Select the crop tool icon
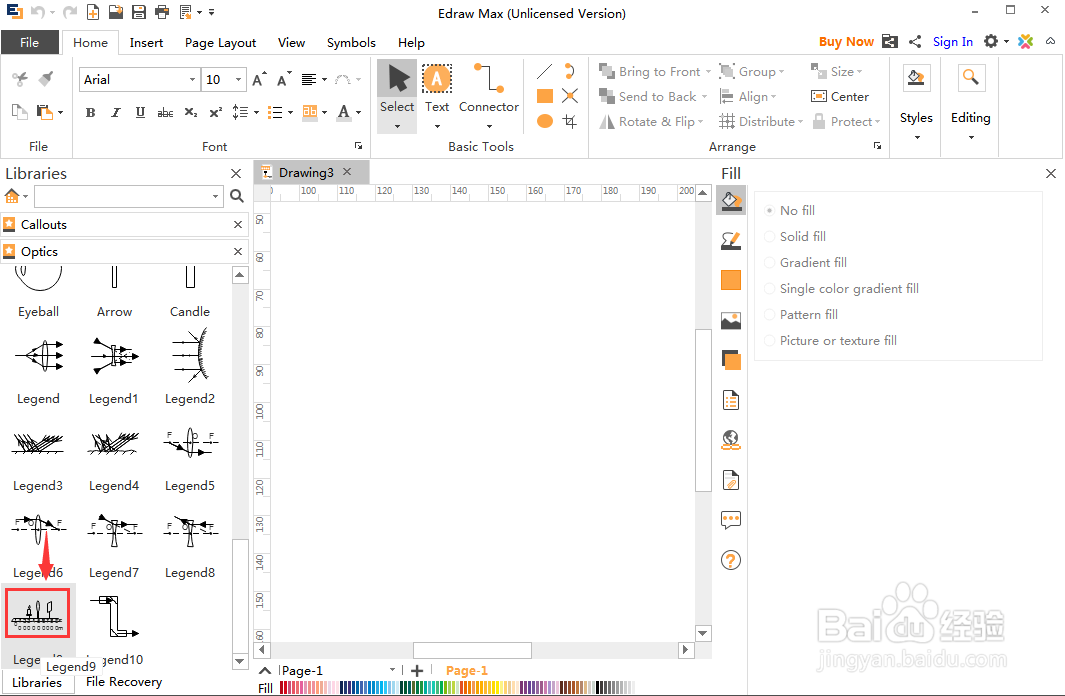The image size is (1065, 696). pos(570,122)
